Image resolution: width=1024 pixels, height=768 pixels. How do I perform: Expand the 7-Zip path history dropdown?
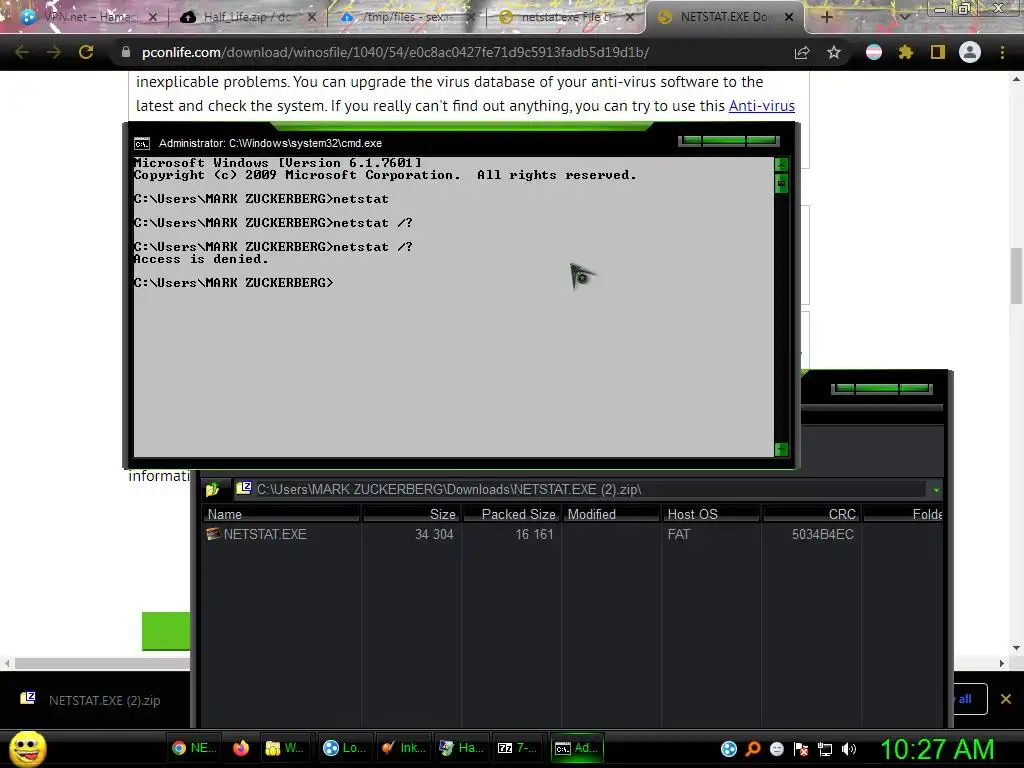coord(936,490)
